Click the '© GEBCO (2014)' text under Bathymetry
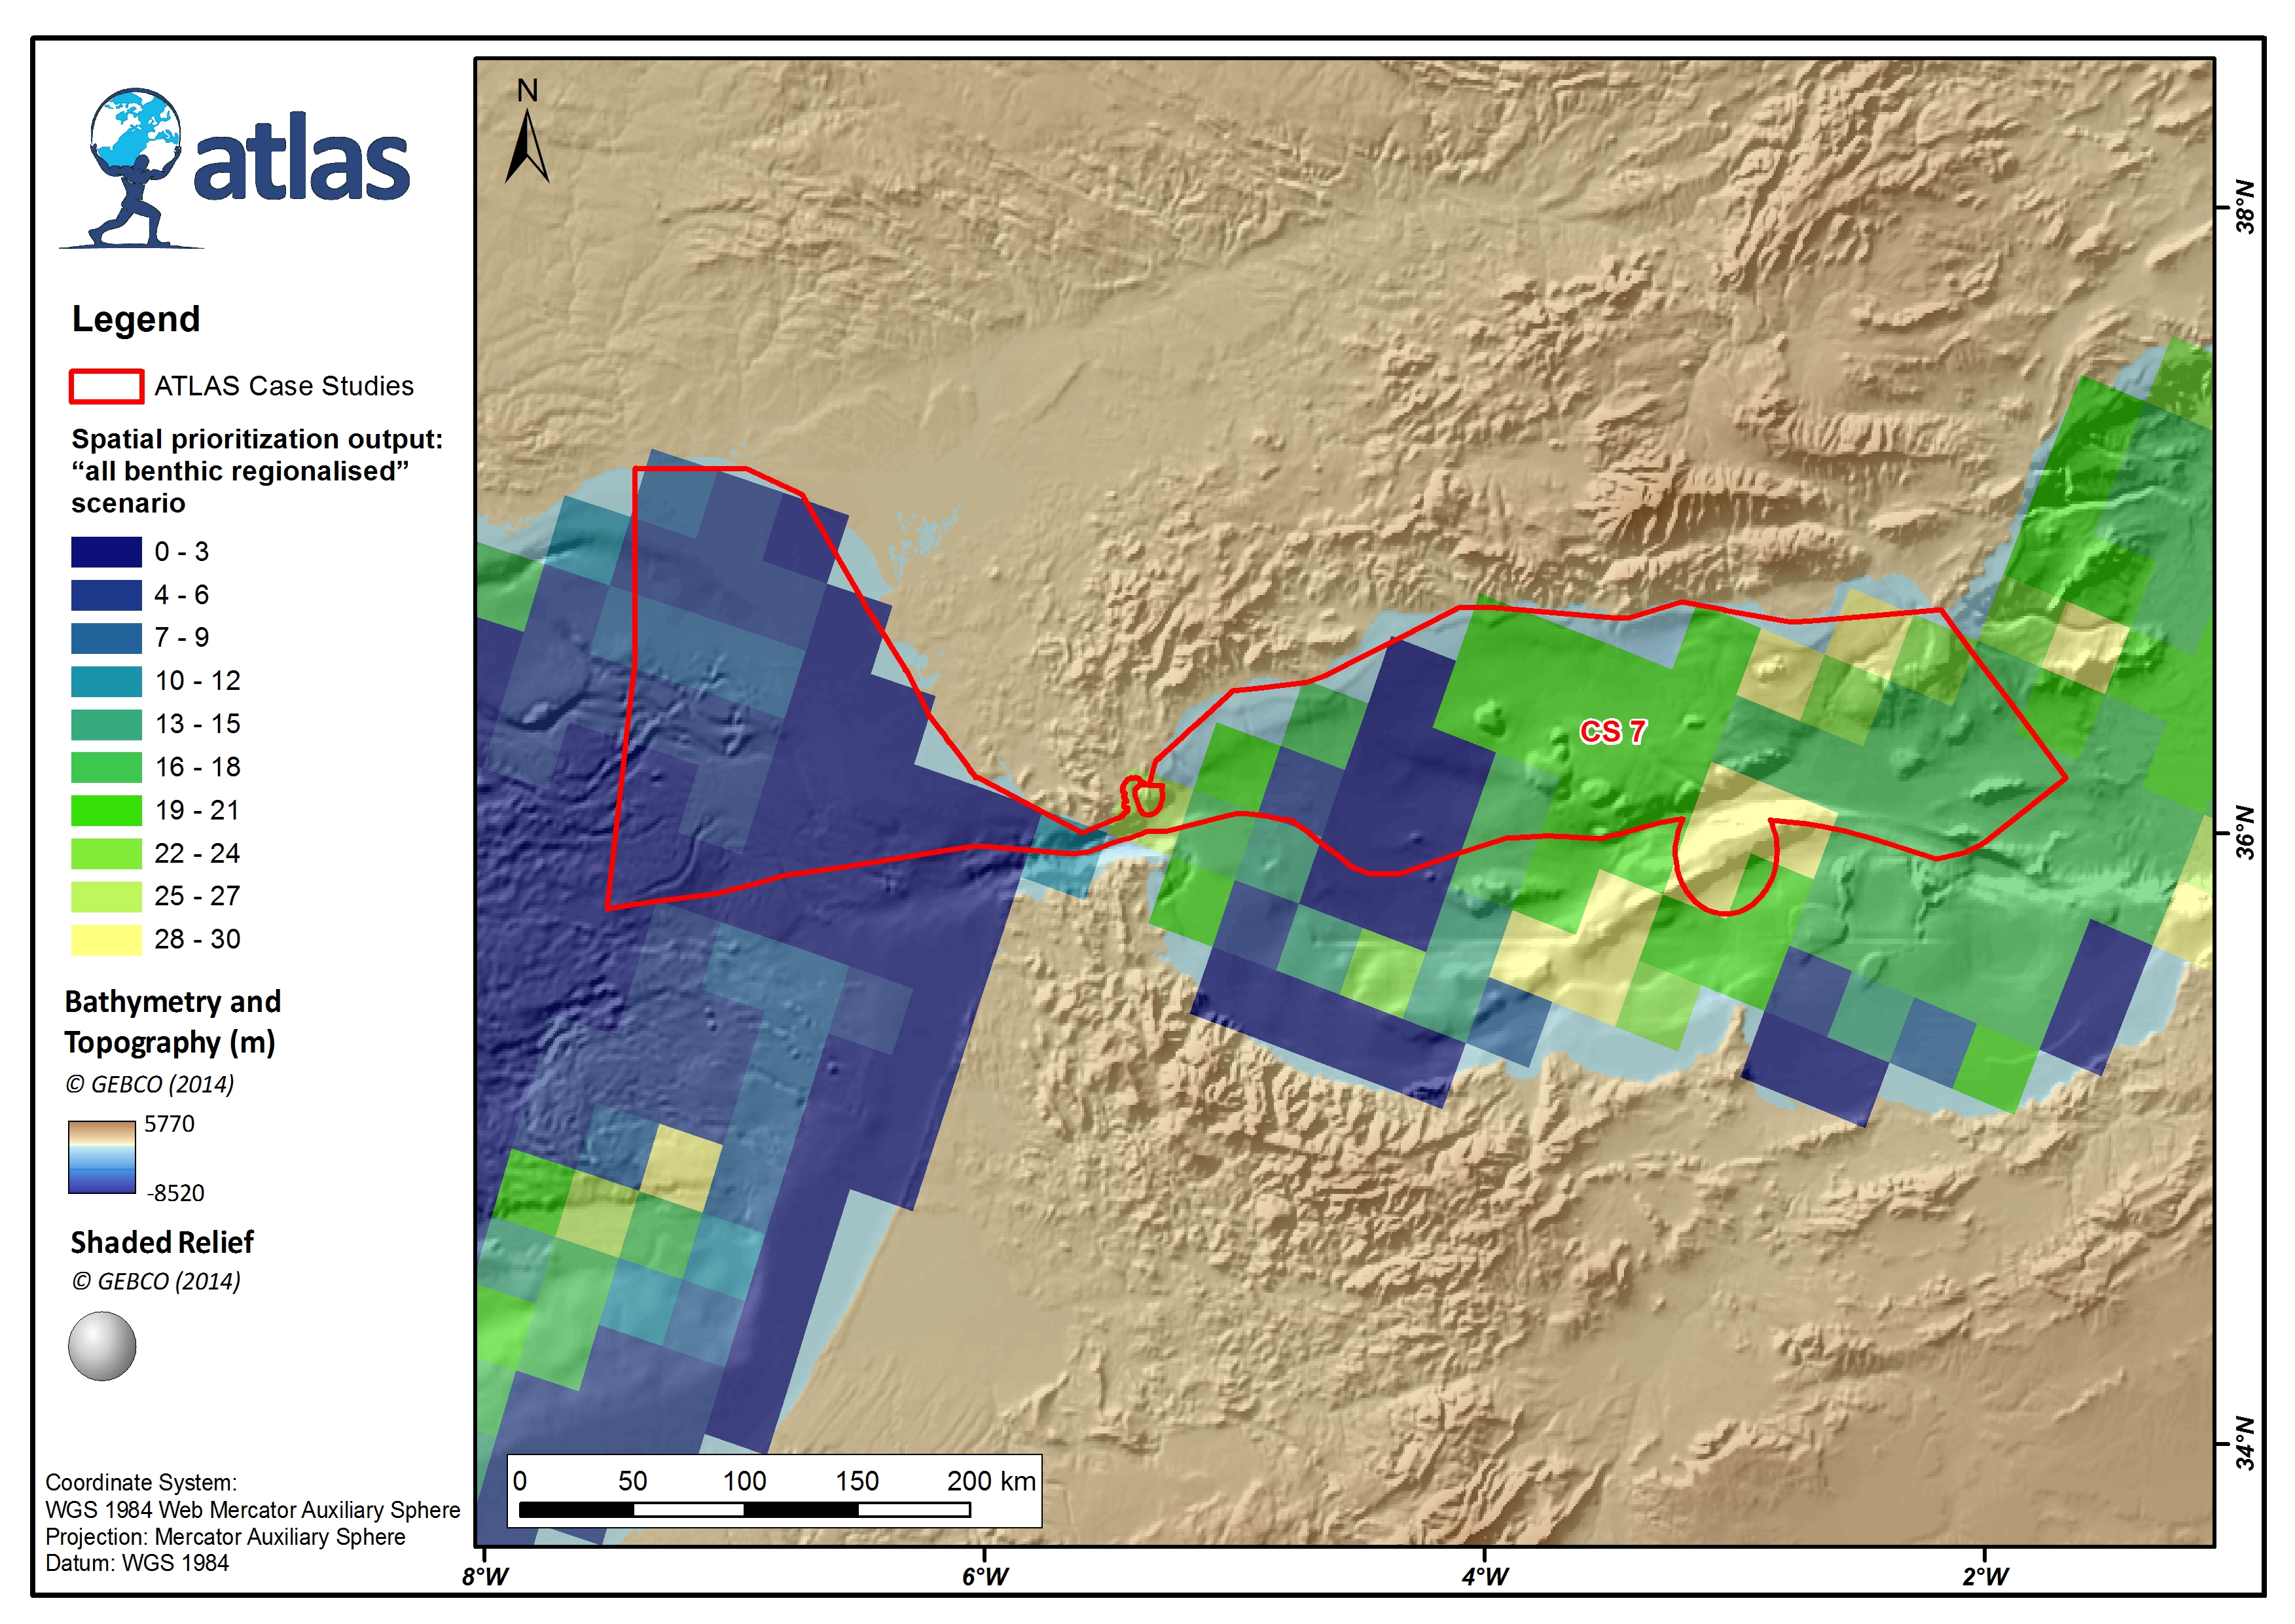 (x=150, y=1085)
